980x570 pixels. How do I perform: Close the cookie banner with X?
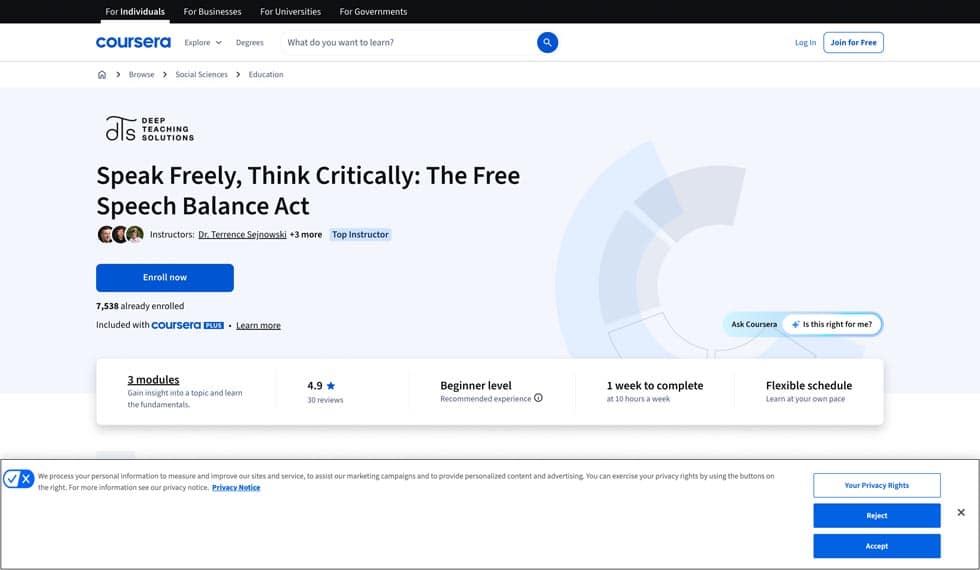[961, 512]
